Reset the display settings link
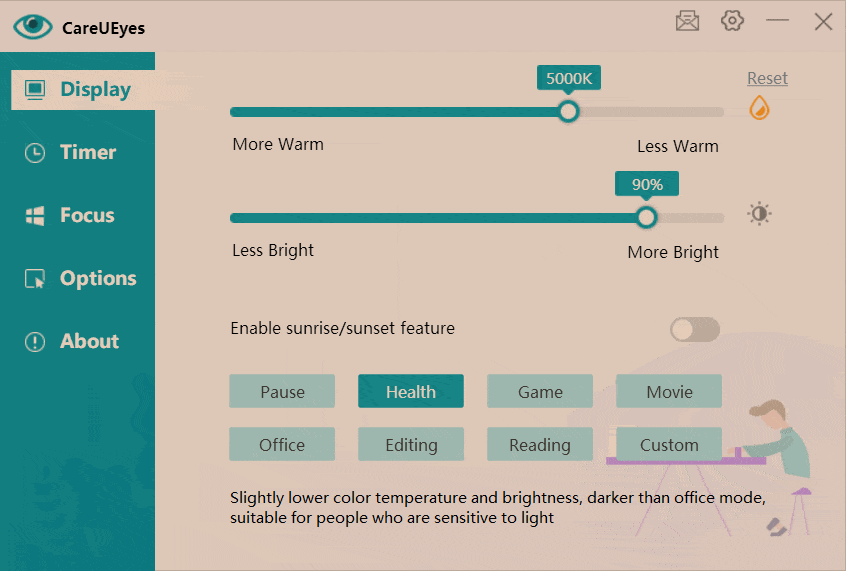 (x=767, y=78)
